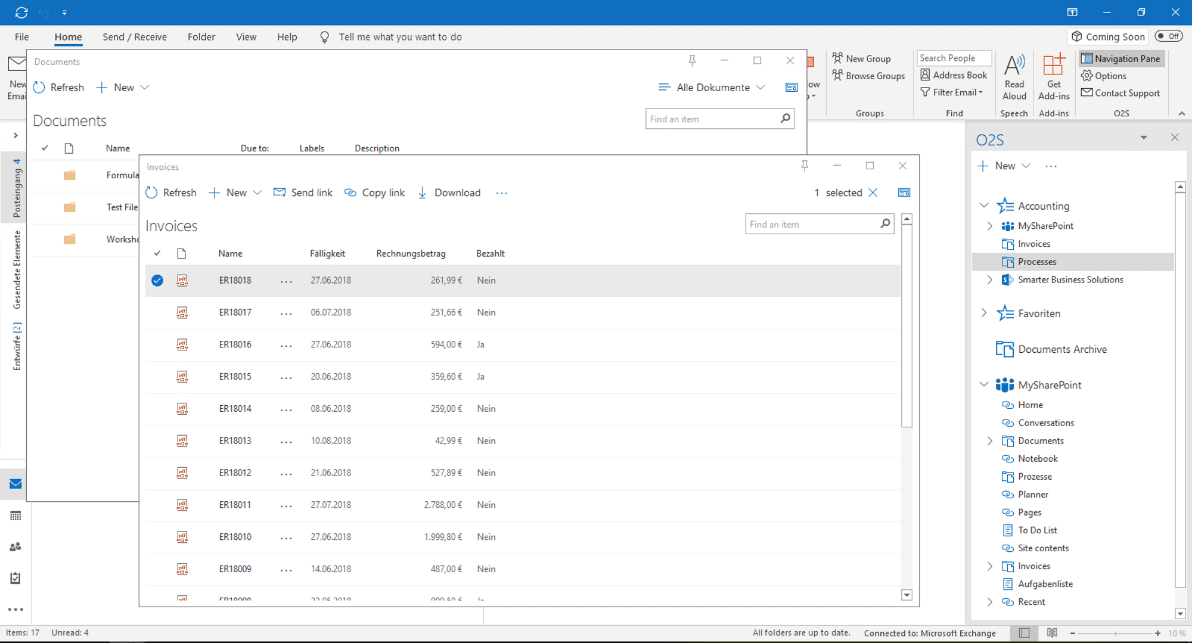Expand the Favoriten group
Image resolution: width=1192 pixels, height=643 pixels.
point(984,312)
